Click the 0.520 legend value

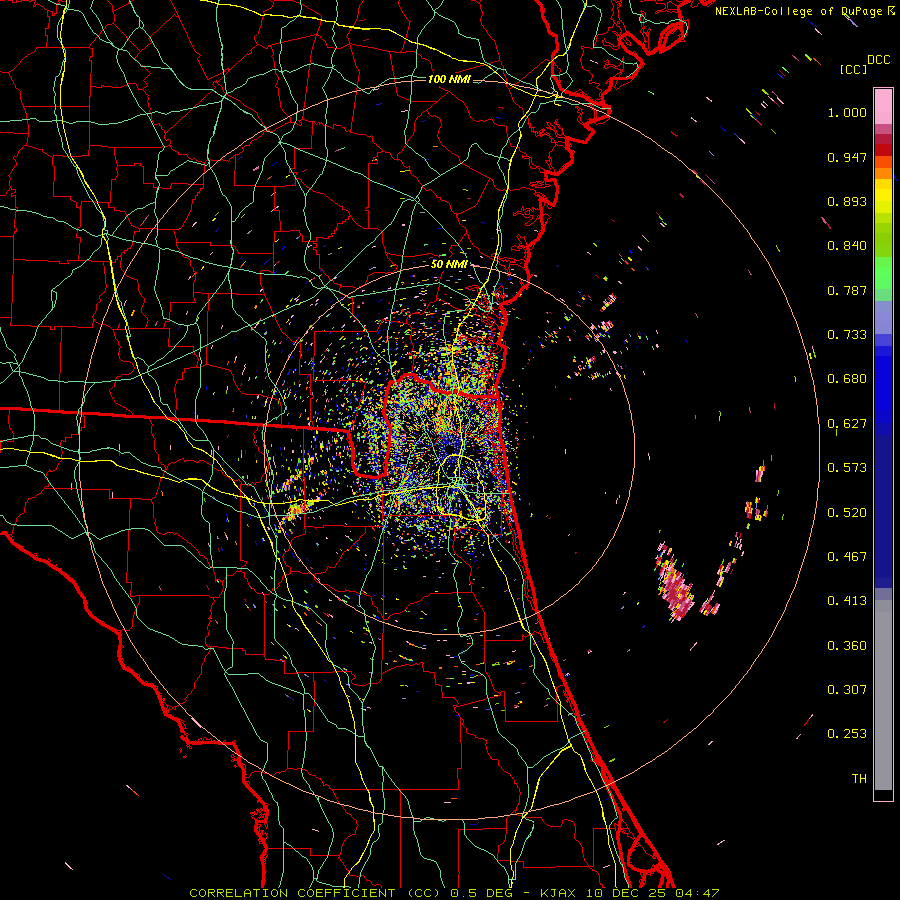coord(847,513)
